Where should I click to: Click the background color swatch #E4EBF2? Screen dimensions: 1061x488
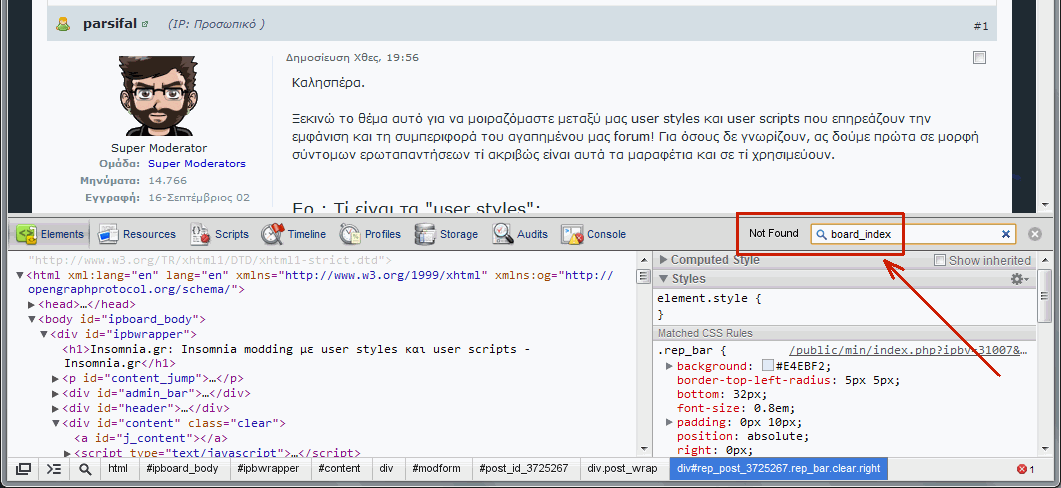click(x=767, y=366)
